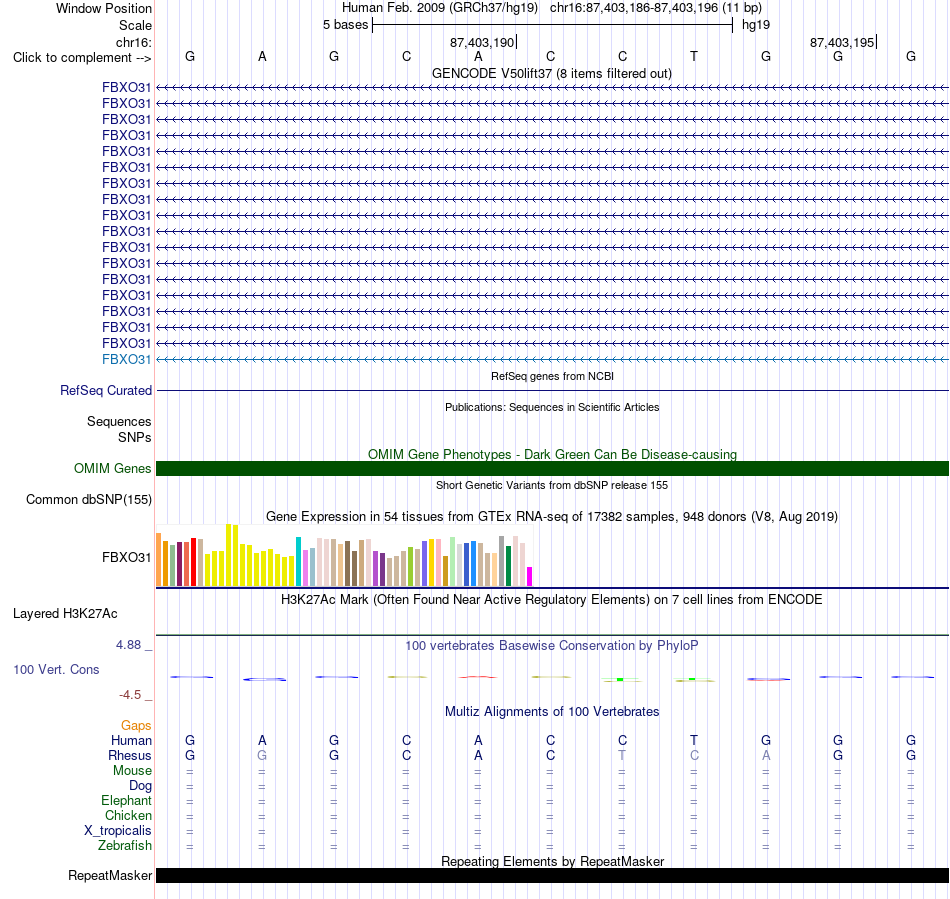Click the X_tropicalis species label
The height and width of the screenshot is (899, 950).
[x=118, y=831]
